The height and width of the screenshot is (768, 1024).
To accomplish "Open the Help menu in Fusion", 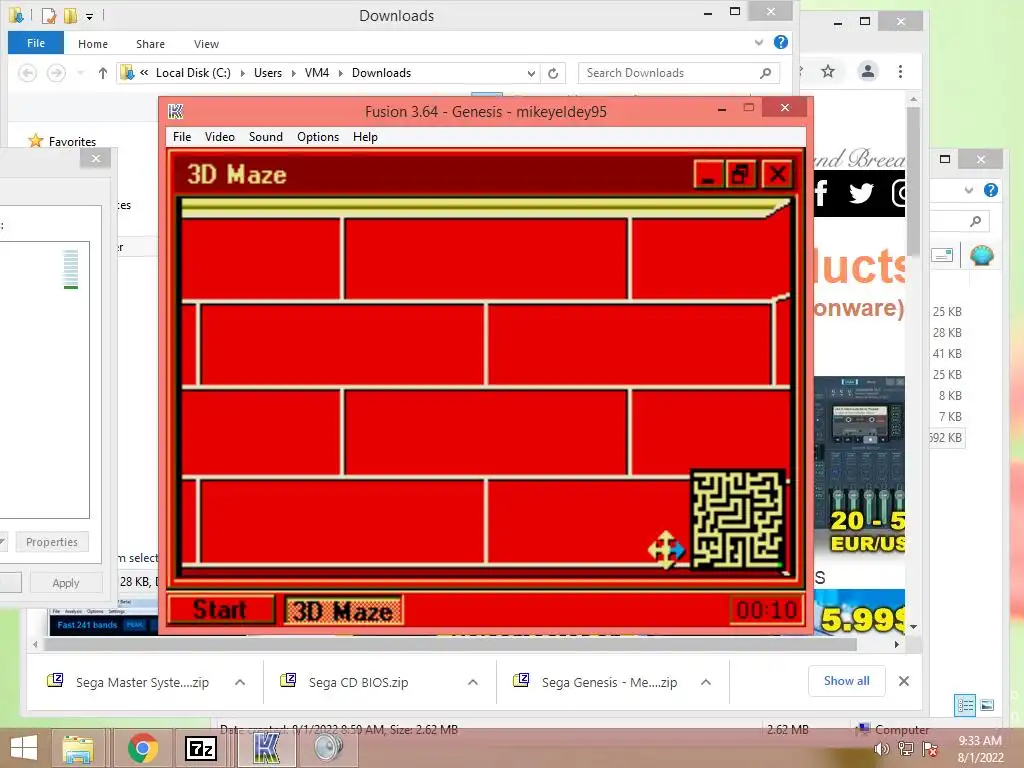I will 365,136.
